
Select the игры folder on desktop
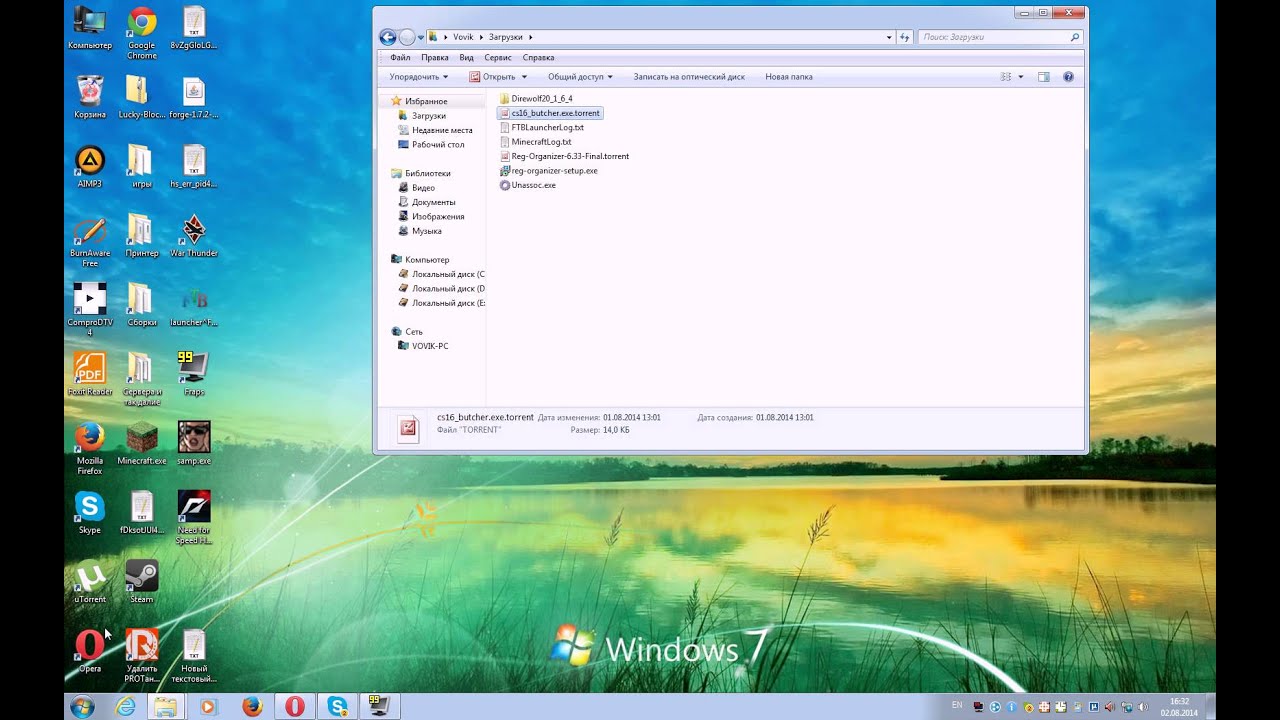click(x=141, y=166)
